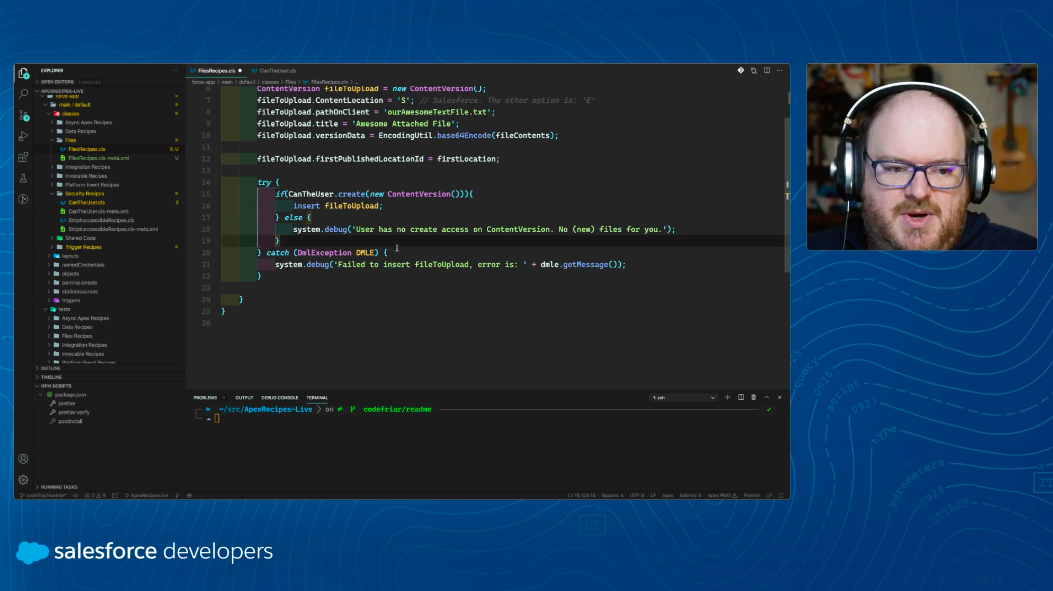This screenshot has height=591, width=1053.
Task: Run the postinstall npm script
Action: (70, 421)
